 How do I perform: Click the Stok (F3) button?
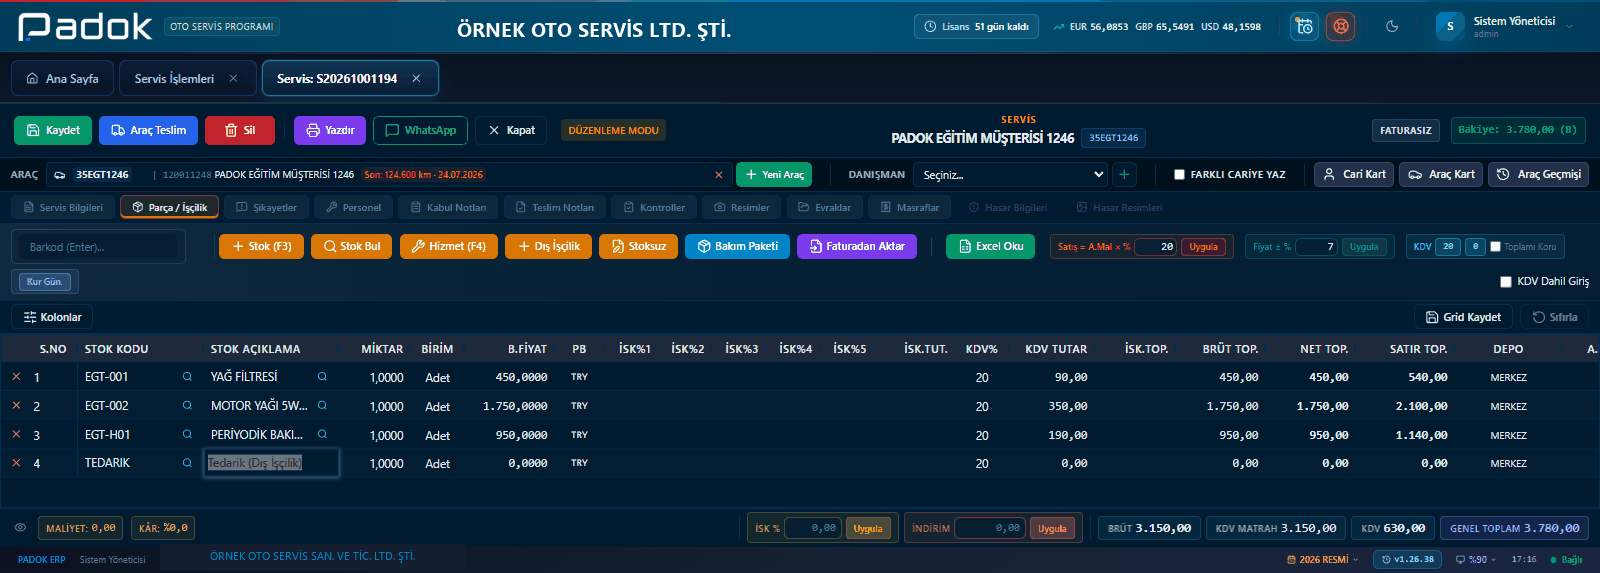pos(261,246)
